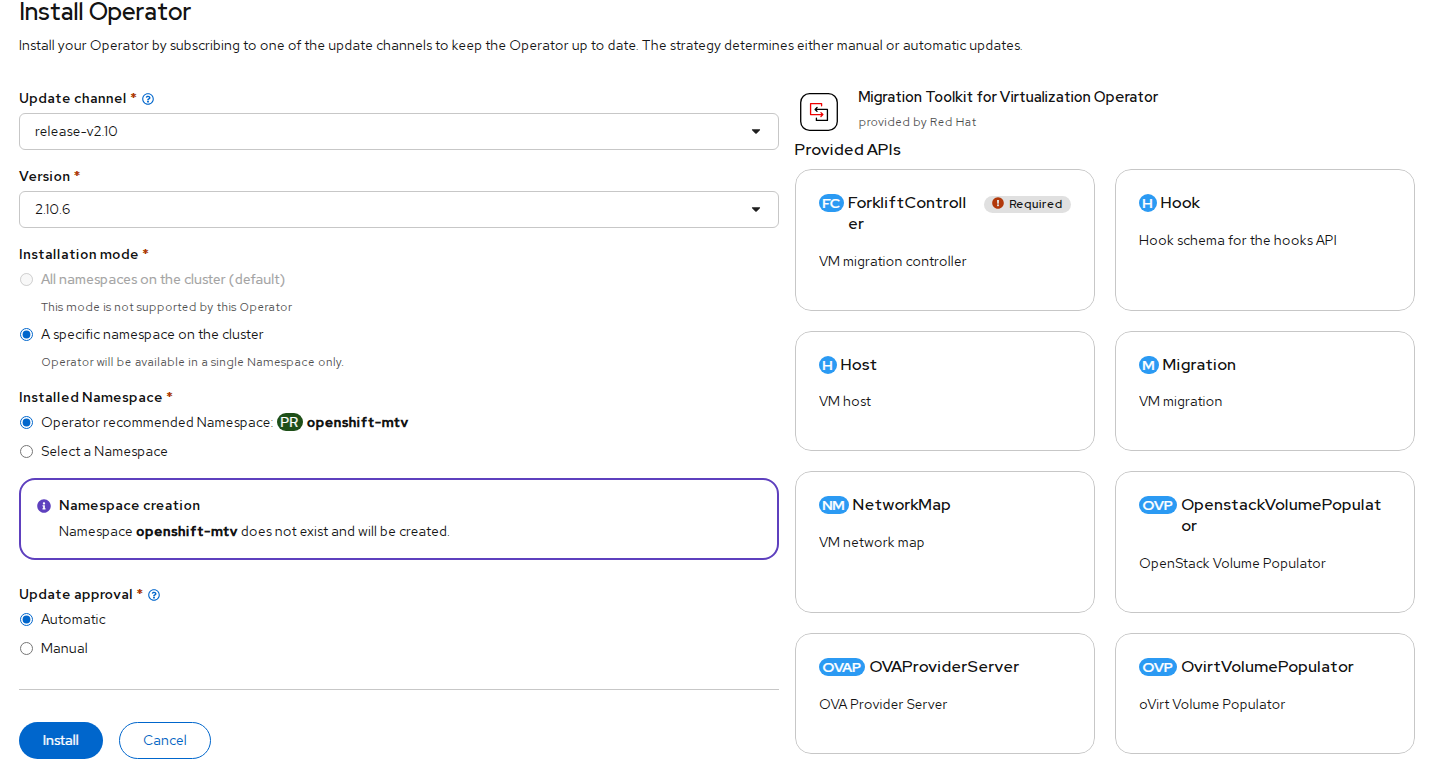This screenshot has width=1431, height=767.
Task: Click the openshift-mtv namespace PR badge
Action: (289, 423)
